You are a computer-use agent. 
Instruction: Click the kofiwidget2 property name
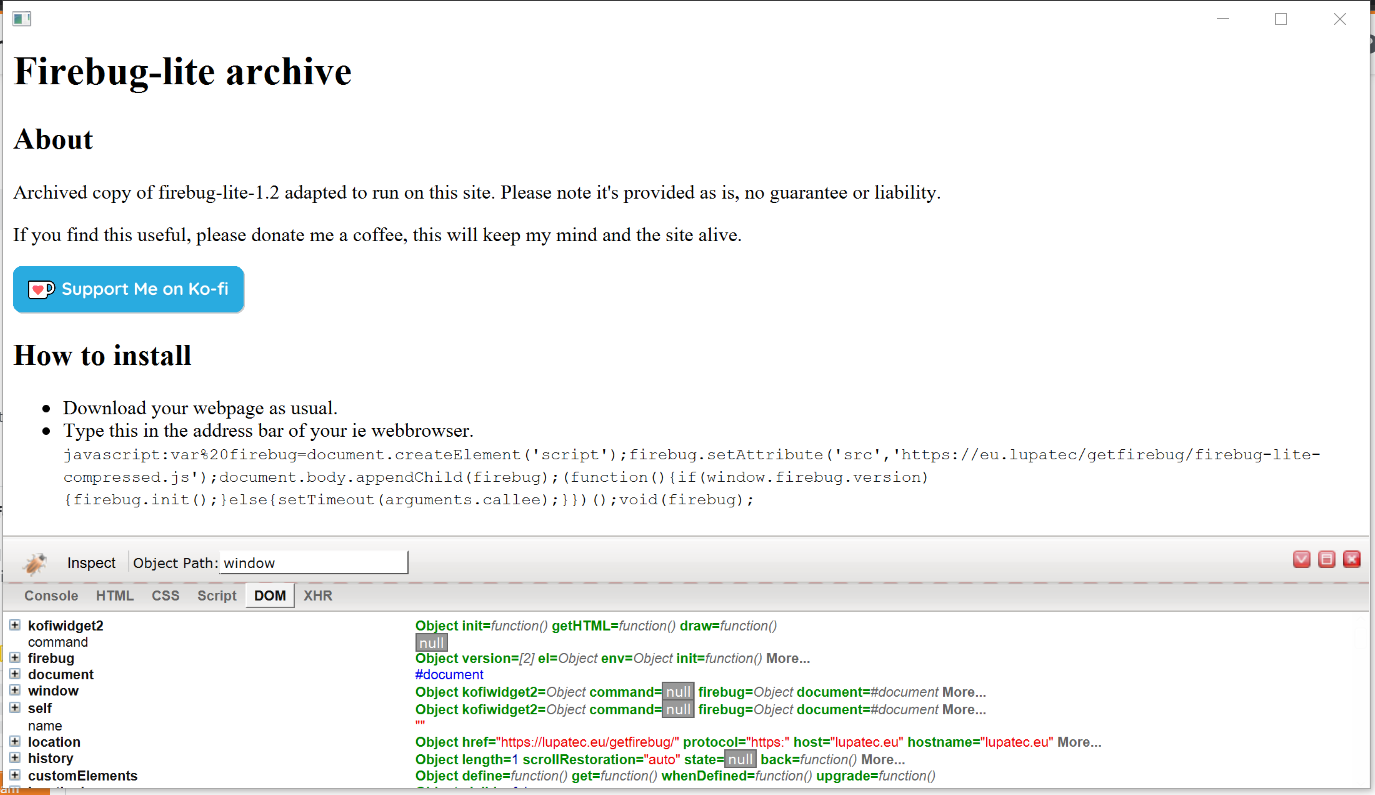(65, 626)
